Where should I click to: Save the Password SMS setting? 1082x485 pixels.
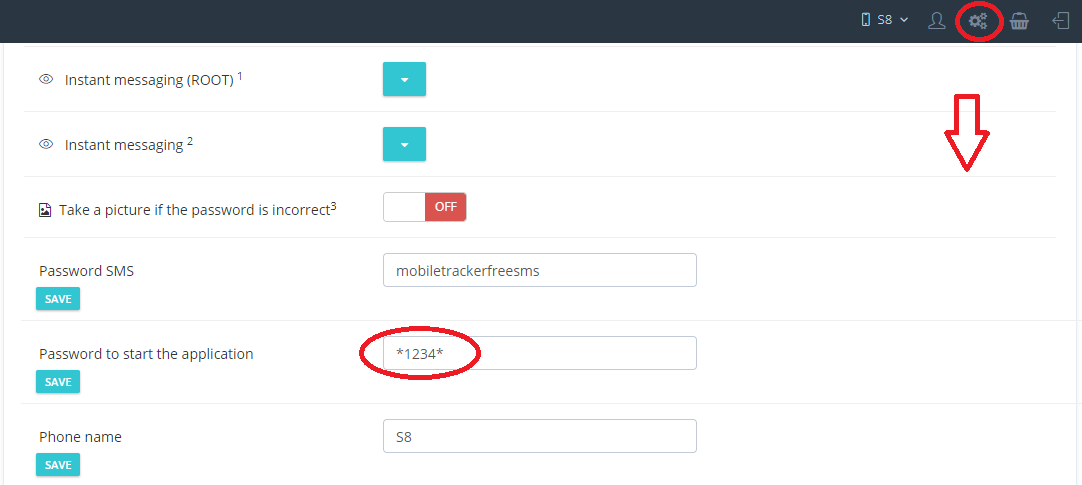[58, 299]
